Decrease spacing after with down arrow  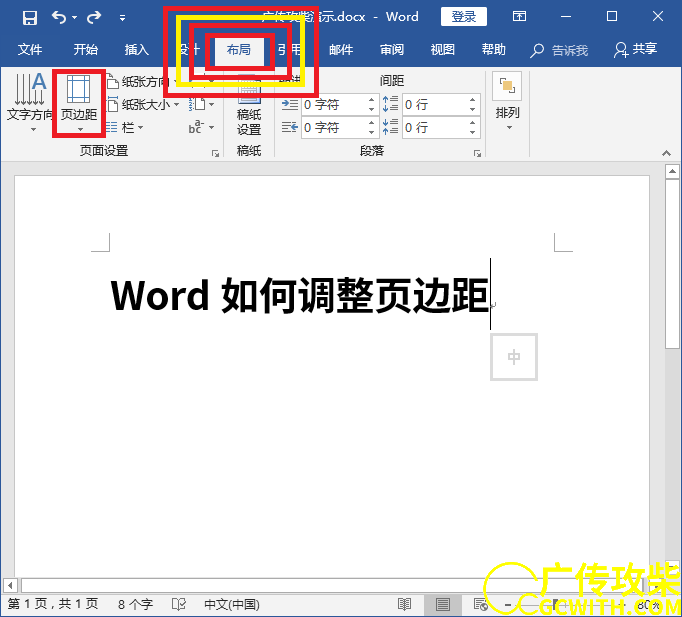[473, 132]
